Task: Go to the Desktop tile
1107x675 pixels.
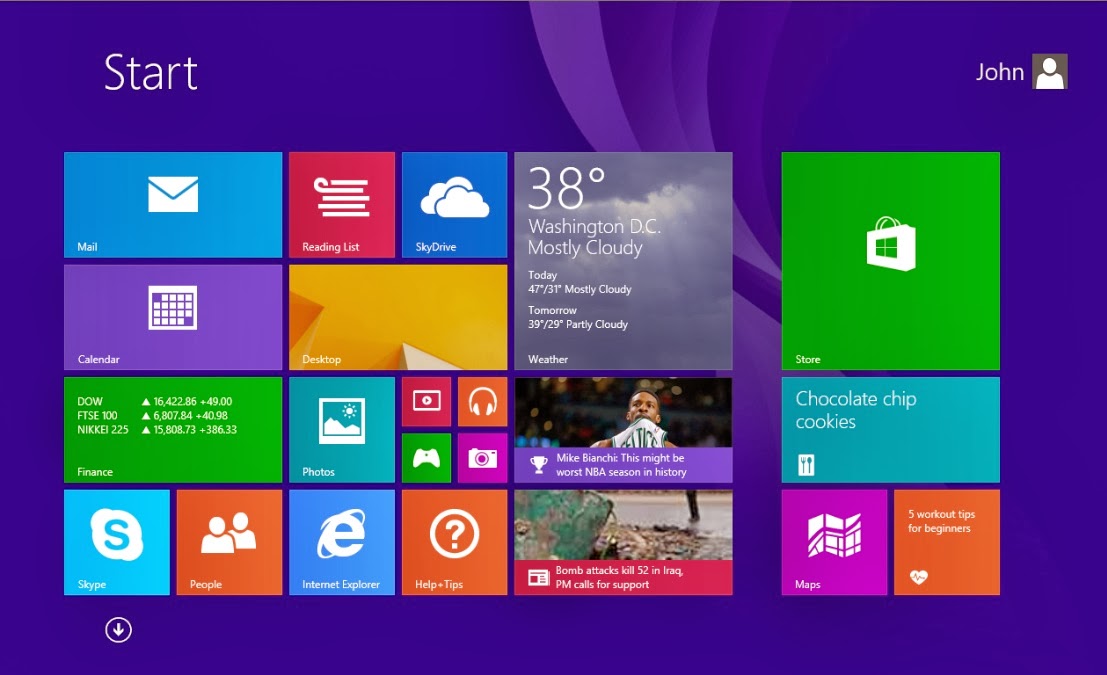Action: 398,317
